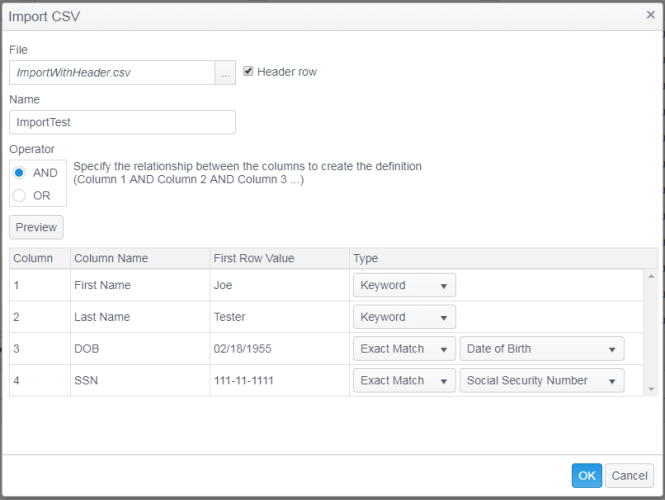Open Type dropdown for Last Name row
The image size is (665, 500).
click(404, 317)
